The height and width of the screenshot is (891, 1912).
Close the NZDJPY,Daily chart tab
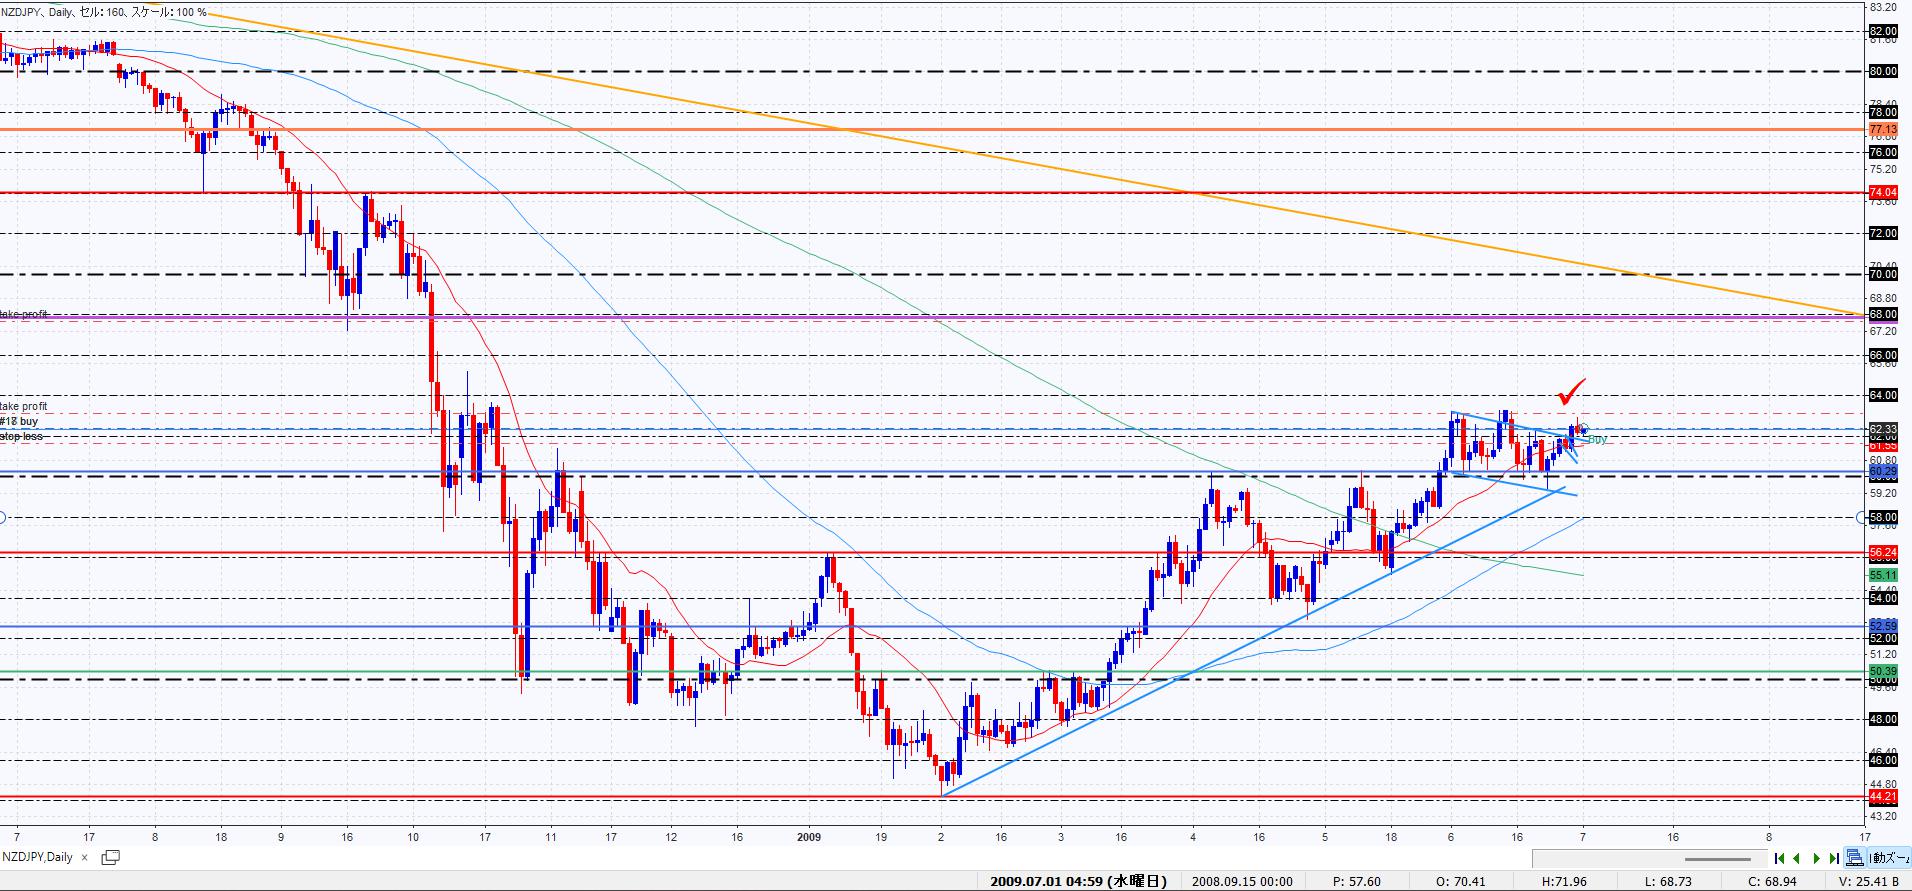pyautogui.click(x=85, y=857)
